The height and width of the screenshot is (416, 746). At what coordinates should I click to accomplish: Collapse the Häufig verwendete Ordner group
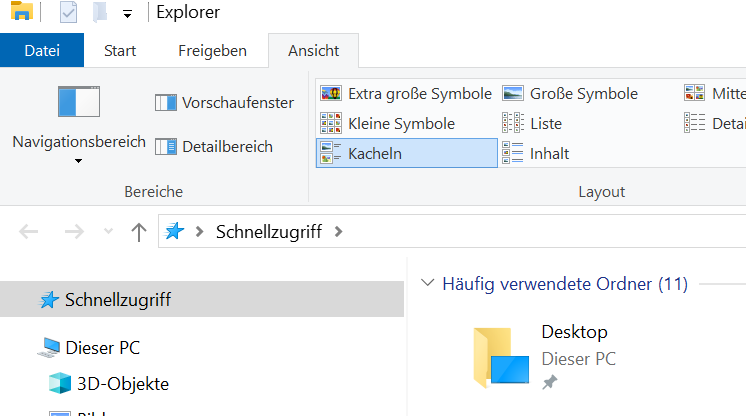point(429,284)
